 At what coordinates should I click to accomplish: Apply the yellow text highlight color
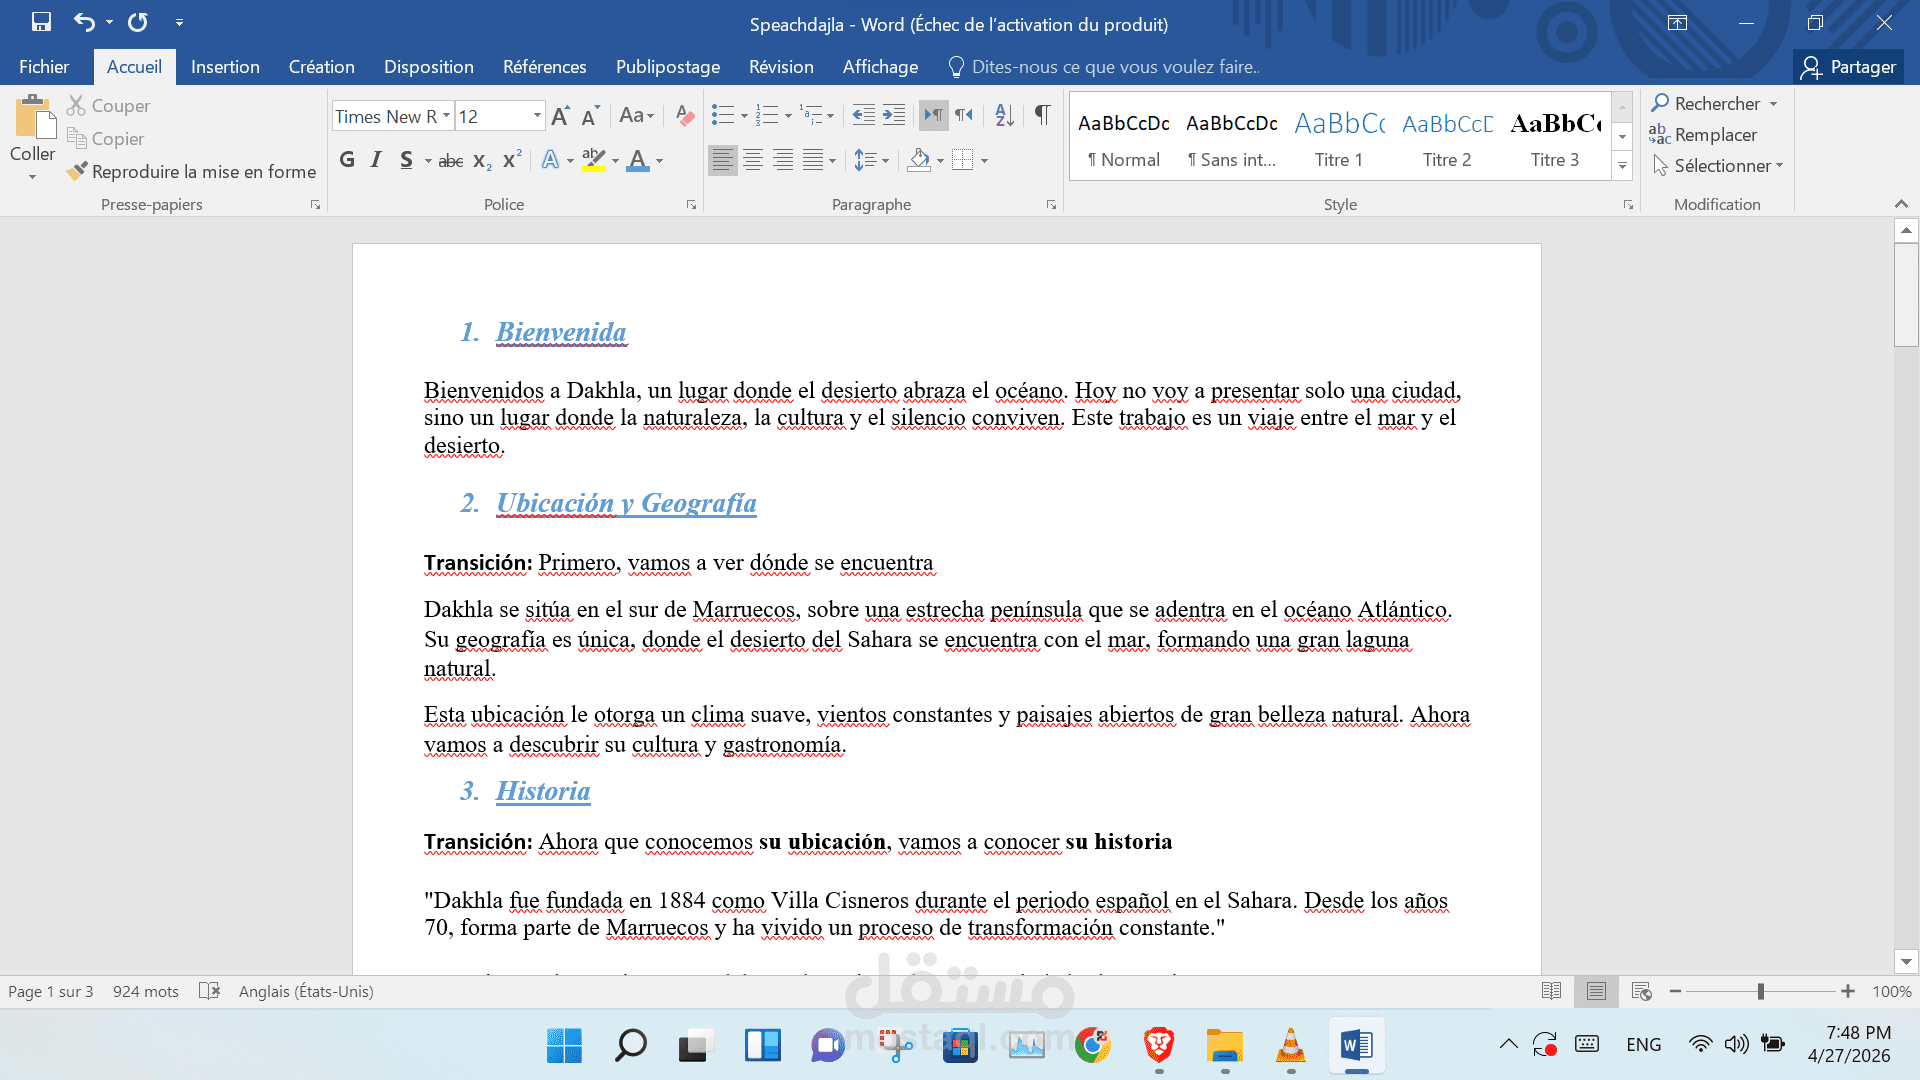pyautogui.click(x=593, y=160)
